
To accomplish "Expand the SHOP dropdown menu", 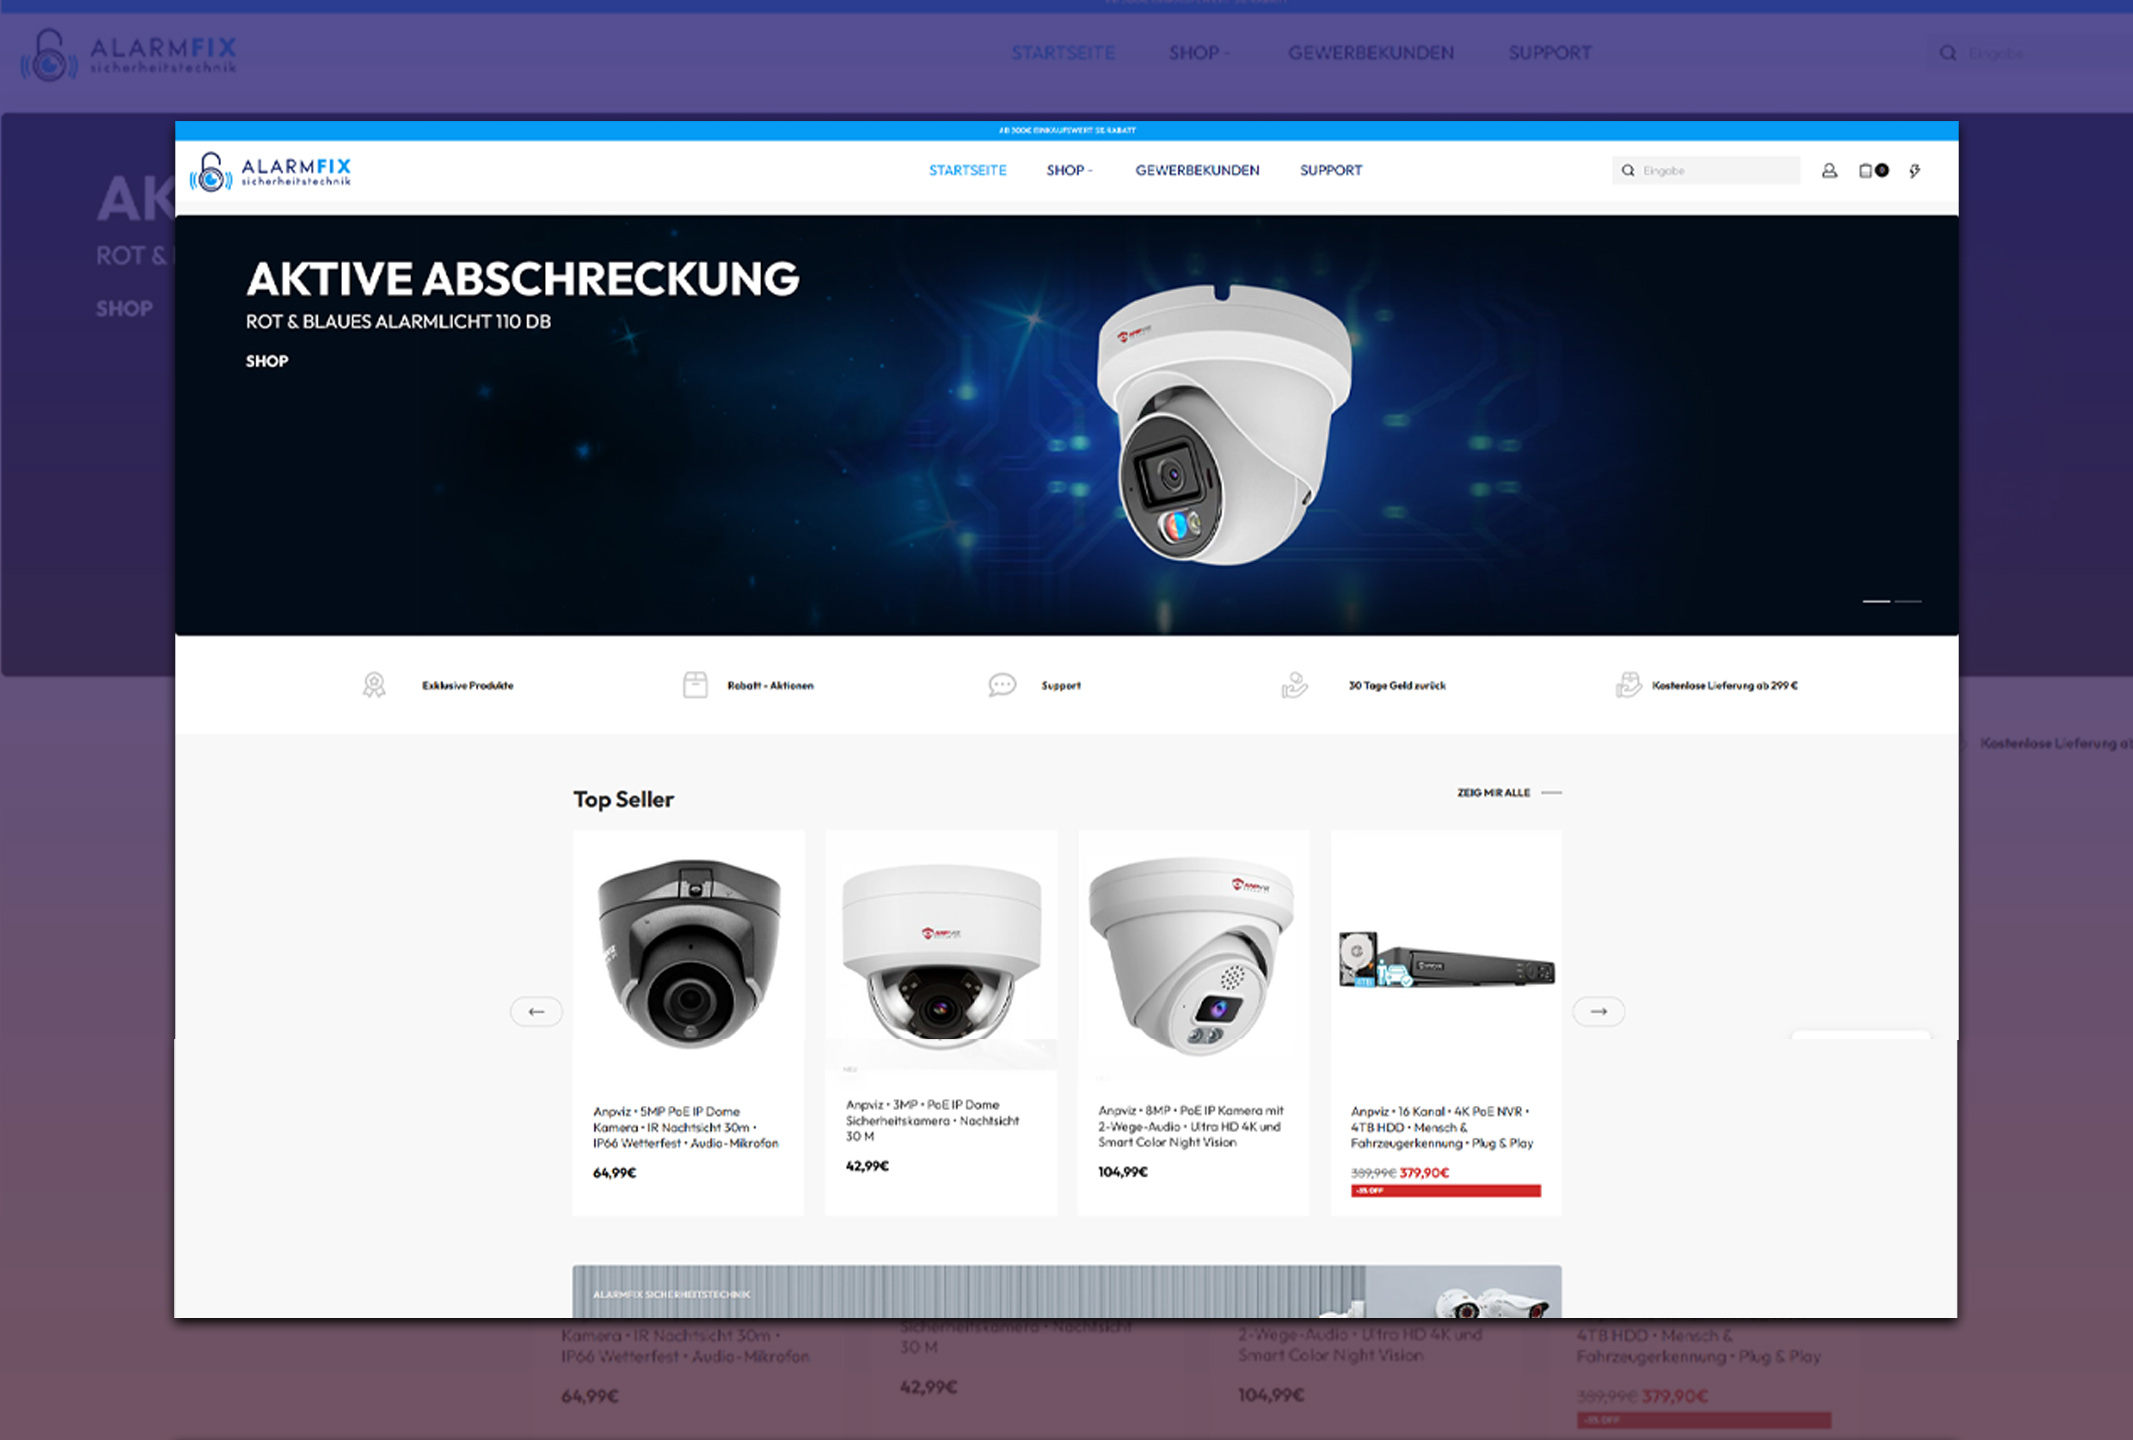I will [x=1068, y=170].
